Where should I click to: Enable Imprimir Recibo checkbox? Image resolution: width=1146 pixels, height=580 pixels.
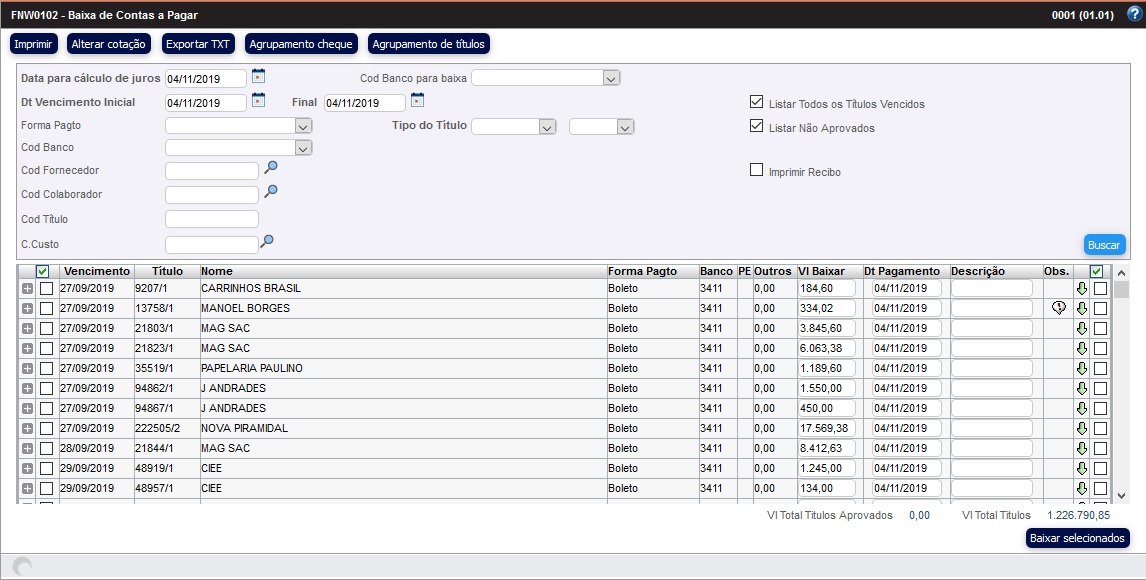757,170
